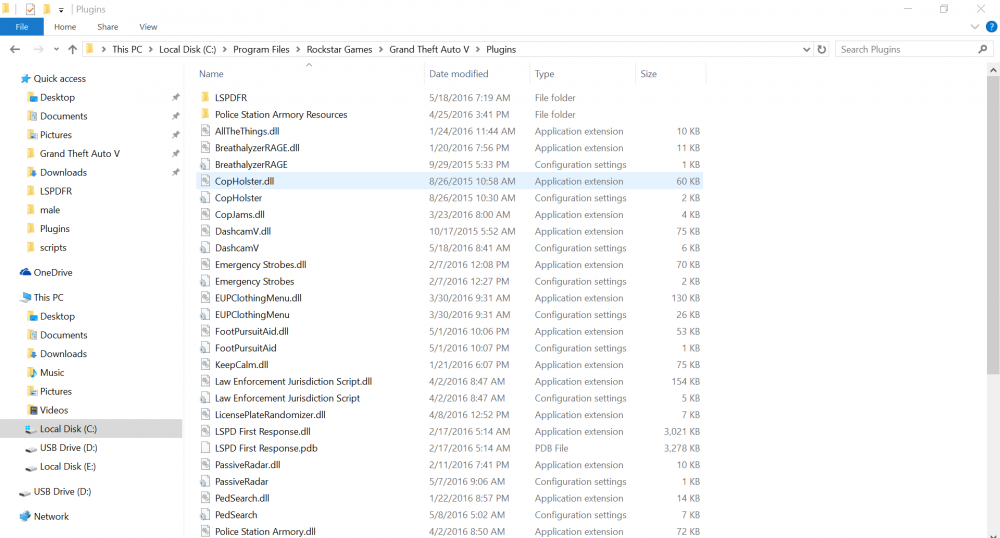Screen dimensions: 1000x538
Task: Click the CopJams.dll file icon
Action: [x=205, y=214]
